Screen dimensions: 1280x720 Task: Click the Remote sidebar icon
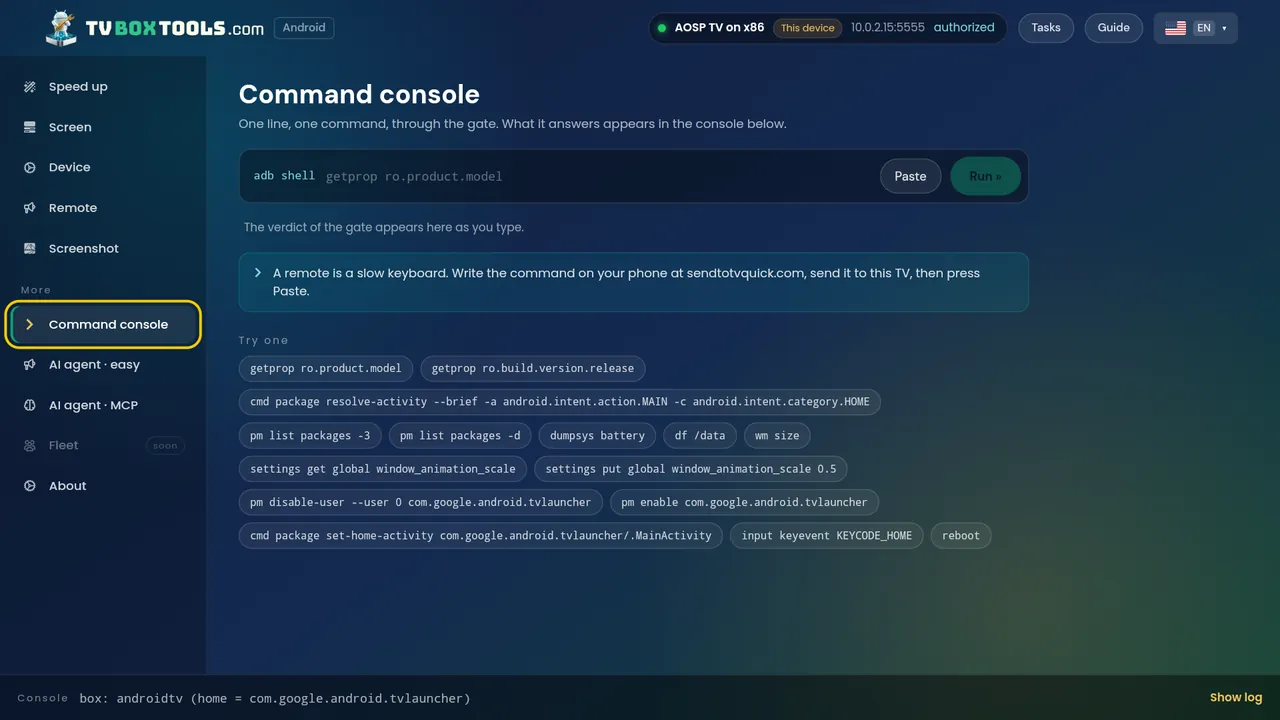30,208
